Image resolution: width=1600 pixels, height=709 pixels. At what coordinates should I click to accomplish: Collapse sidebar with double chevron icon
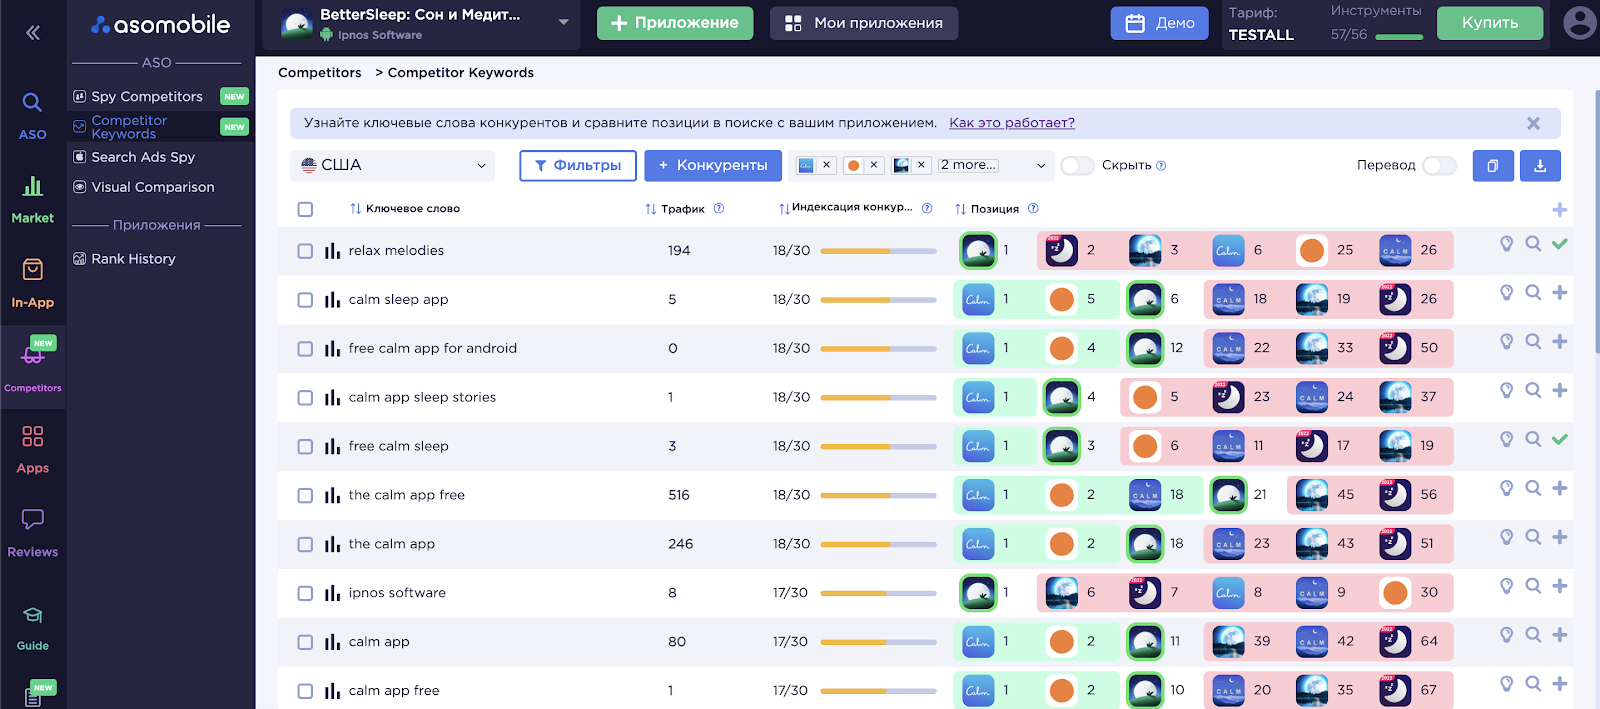(x=33, y=33)
